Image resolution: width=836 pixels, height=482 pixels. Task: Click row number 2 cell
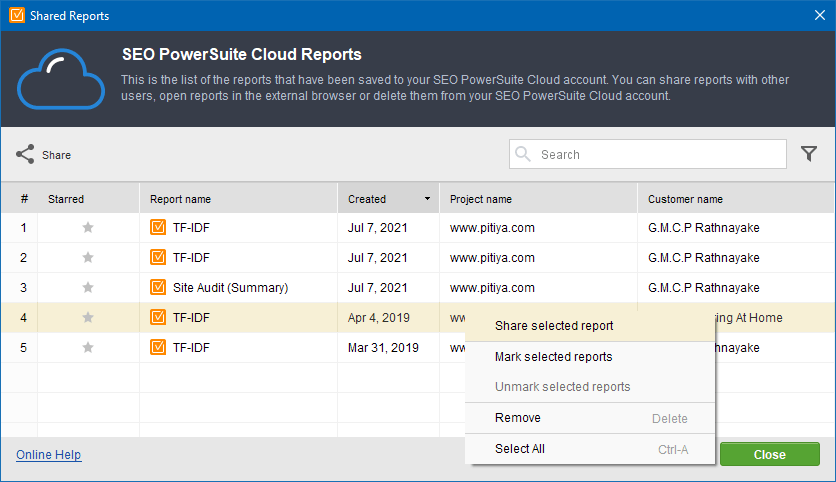(20, 258)
